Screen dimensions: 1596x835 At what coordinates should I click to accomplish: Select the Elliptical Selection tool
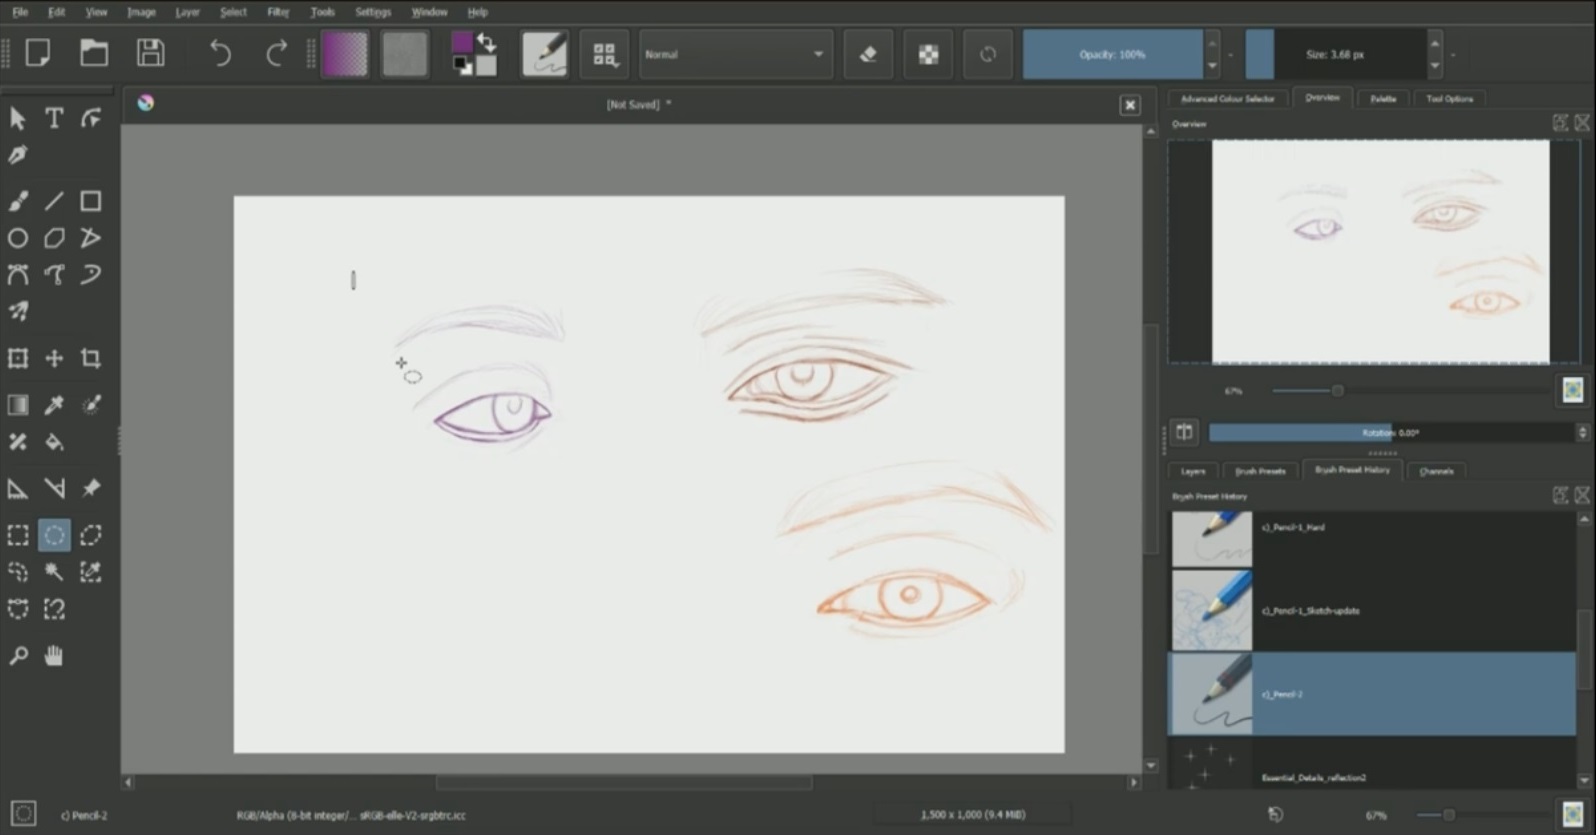pos(54,535)
